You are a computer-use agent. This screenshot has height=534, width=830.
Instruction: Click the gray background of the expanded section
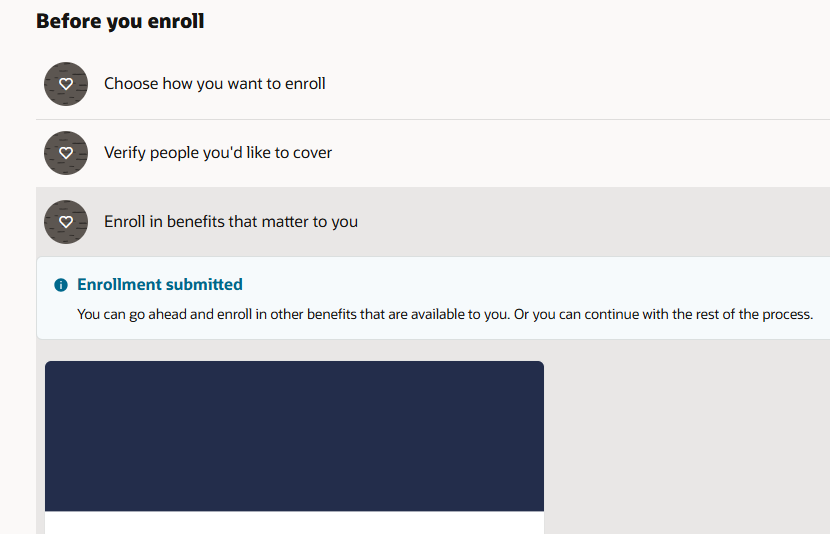686,436
